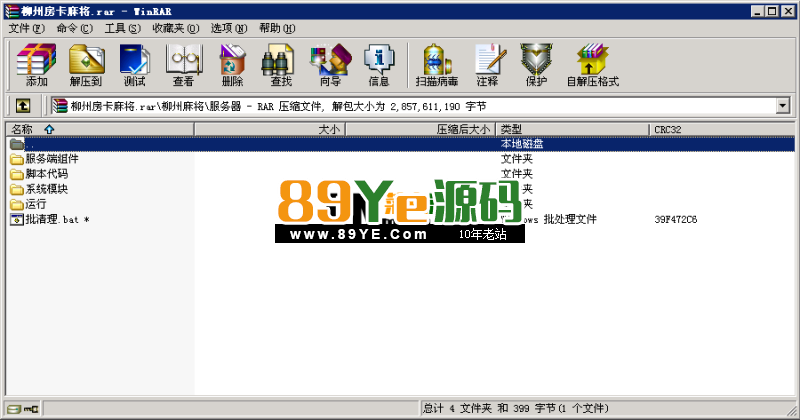Click the Delete (删除) toolbar icon

pos(233,65)
